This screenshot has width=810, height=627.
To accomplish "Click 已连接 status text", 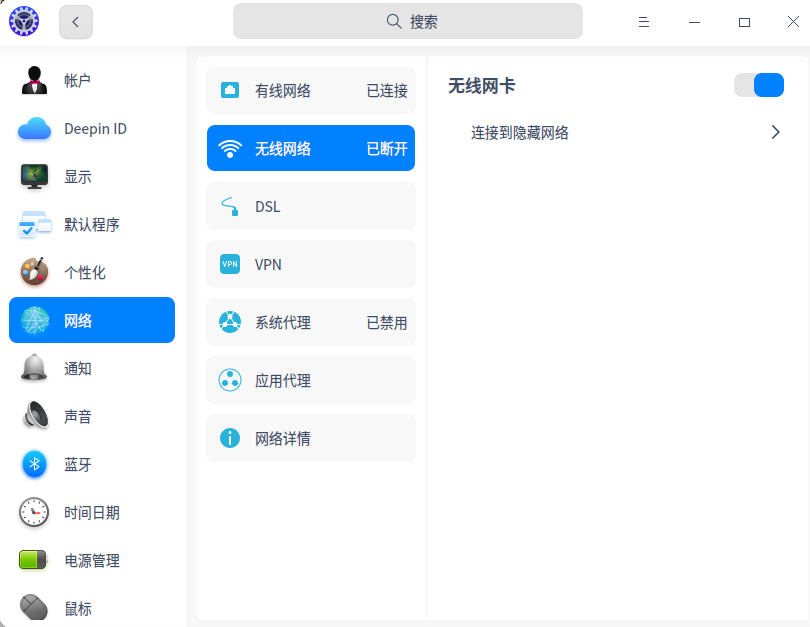I will tap(387, 91).
